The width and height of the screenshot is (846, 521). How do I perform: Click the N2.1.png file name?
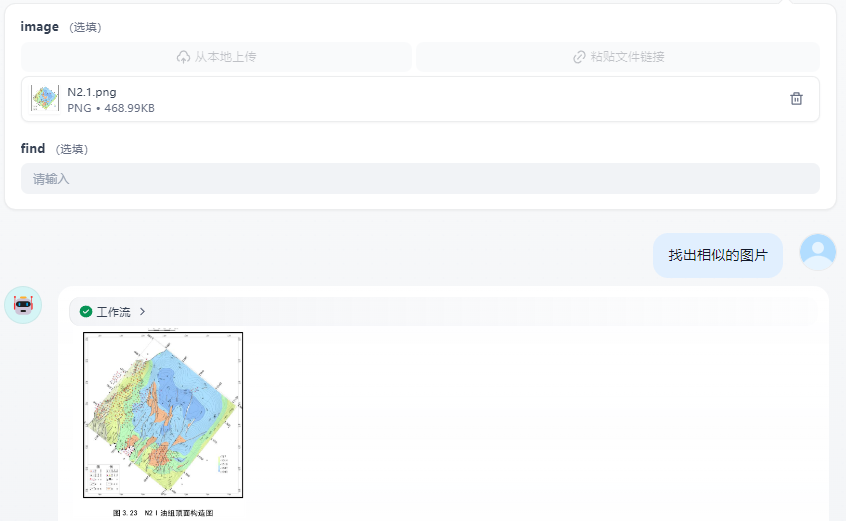[92, 92]
